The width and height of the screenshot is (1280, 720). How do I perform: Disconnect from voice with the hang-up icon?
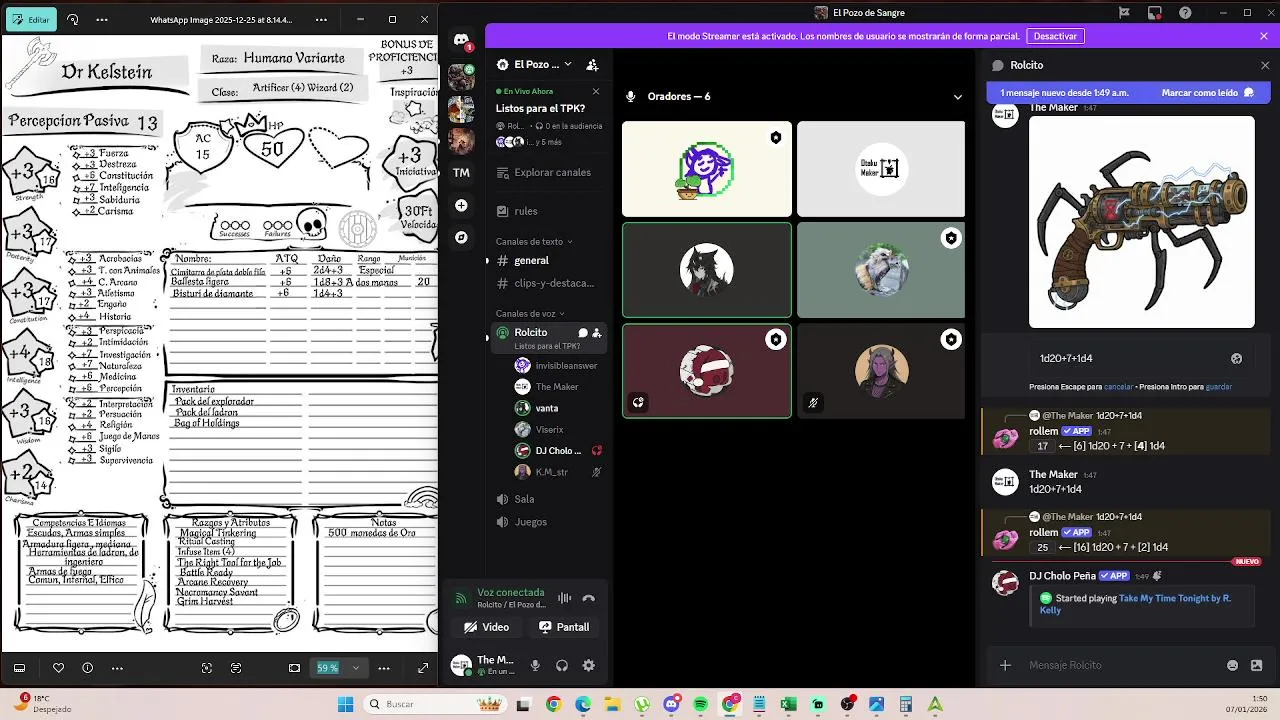(x=589, y=598)
